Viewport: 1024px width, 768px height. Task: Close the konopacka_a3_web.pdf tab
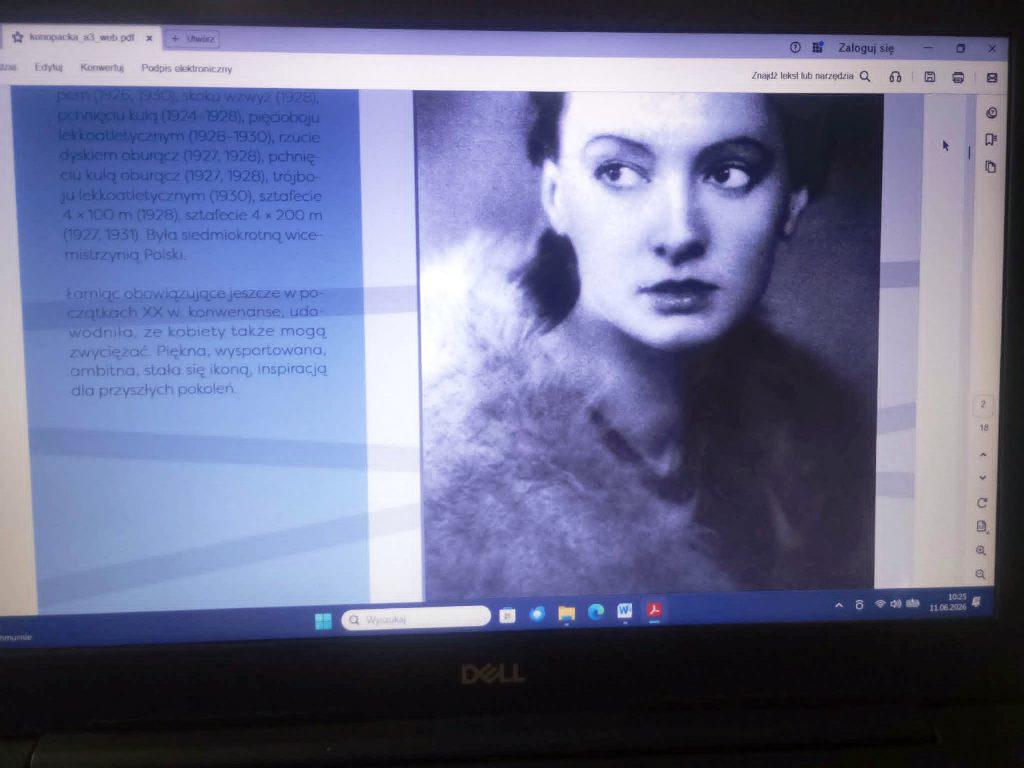click(149, 39)
